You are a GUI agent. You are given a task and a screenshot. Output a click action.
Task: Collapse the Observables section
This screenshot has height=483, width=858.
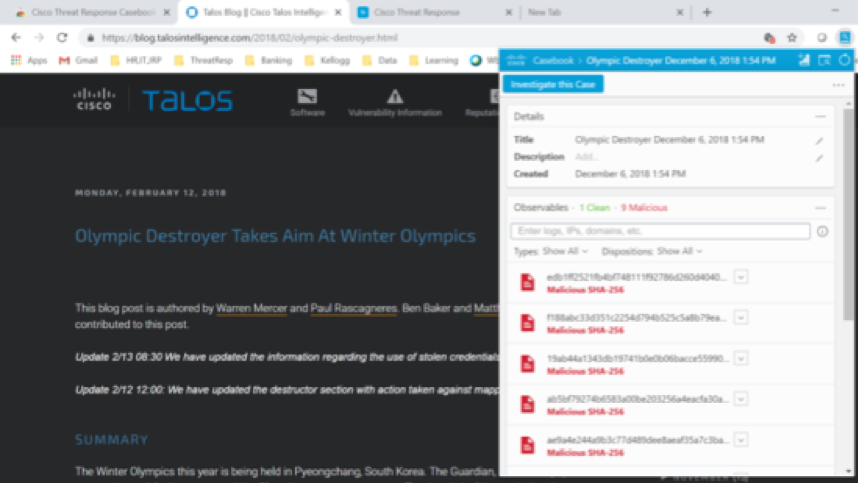[820, 207]
